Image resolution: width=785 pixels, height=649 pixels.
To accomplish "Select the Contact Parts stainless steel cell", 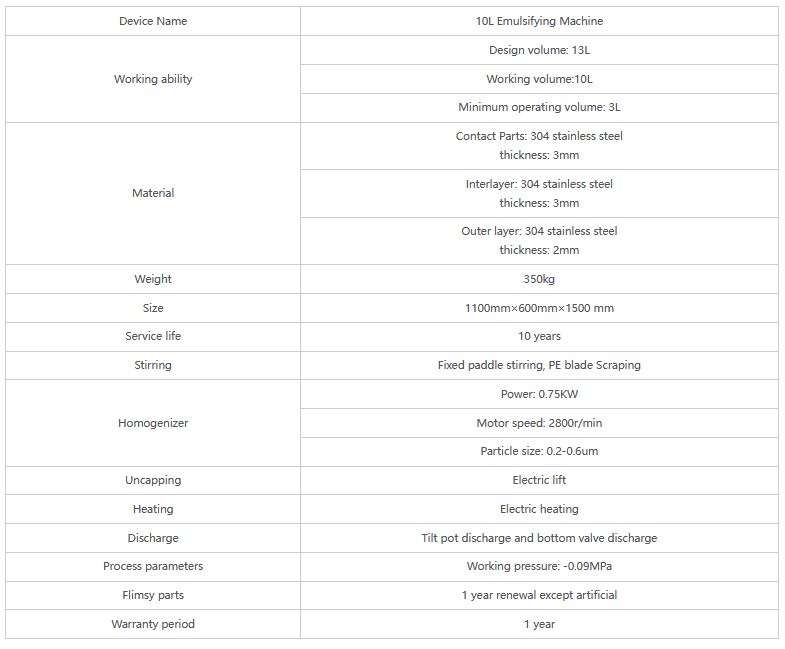I will click(539, 145).
